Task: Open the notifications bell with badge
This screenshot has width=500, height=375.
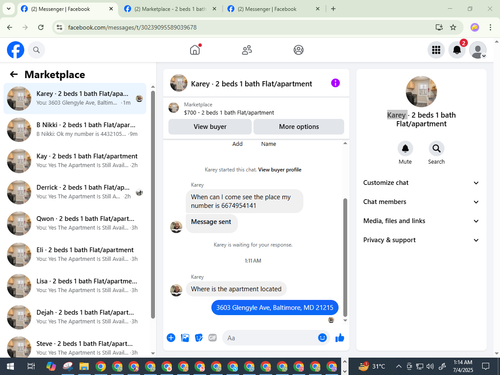Action: tap(457, 50)
